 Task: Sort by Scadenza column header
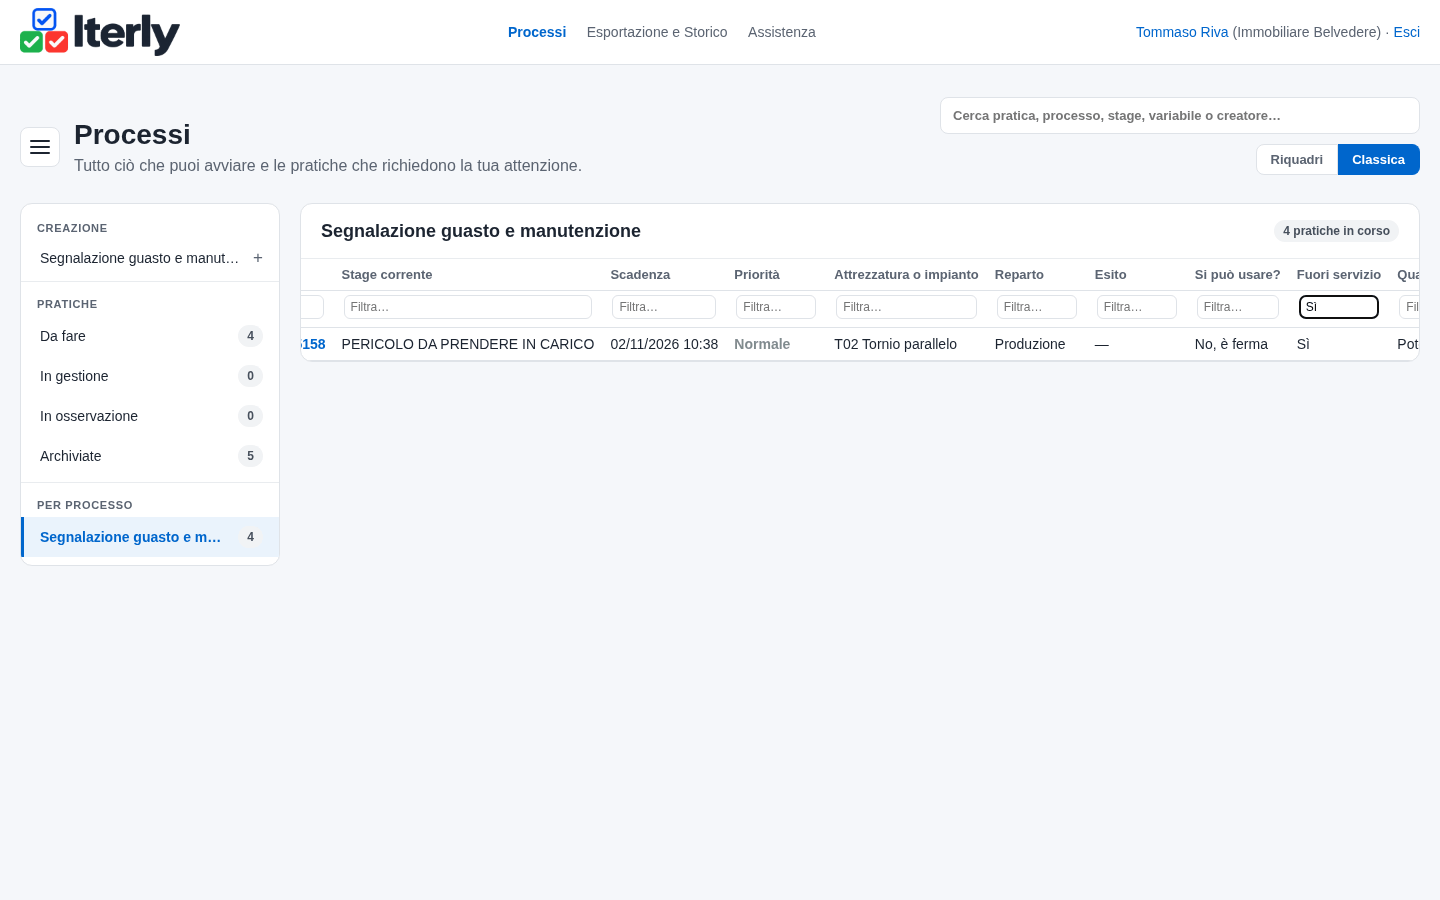click(x=640, y=275)
